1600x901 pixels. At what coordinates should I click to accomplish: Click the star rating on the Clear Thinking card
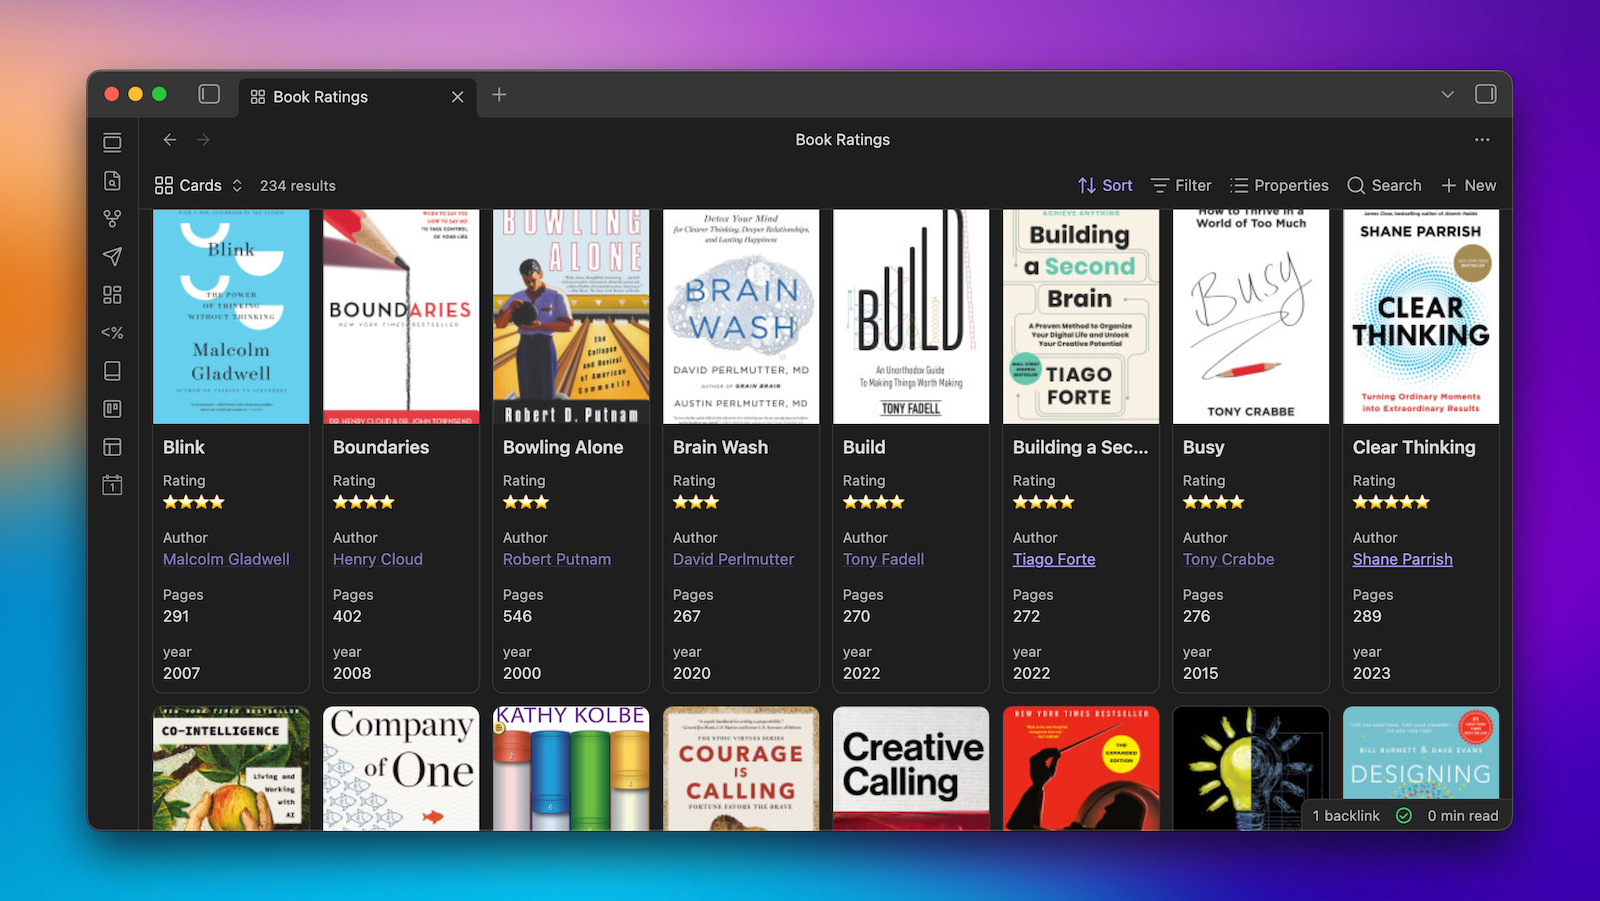tap(1392, 502)
